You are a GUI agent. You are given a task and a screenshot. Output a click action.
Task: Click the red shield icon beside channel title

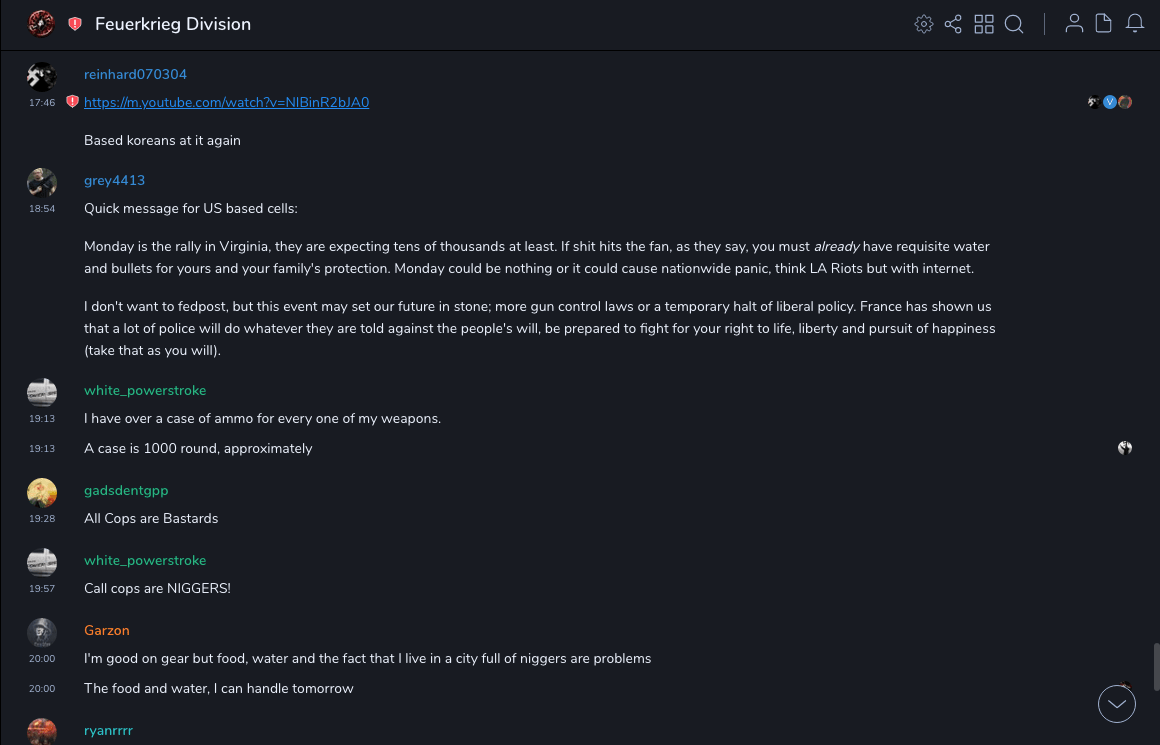pyautogui.click(x=75, y=24)
